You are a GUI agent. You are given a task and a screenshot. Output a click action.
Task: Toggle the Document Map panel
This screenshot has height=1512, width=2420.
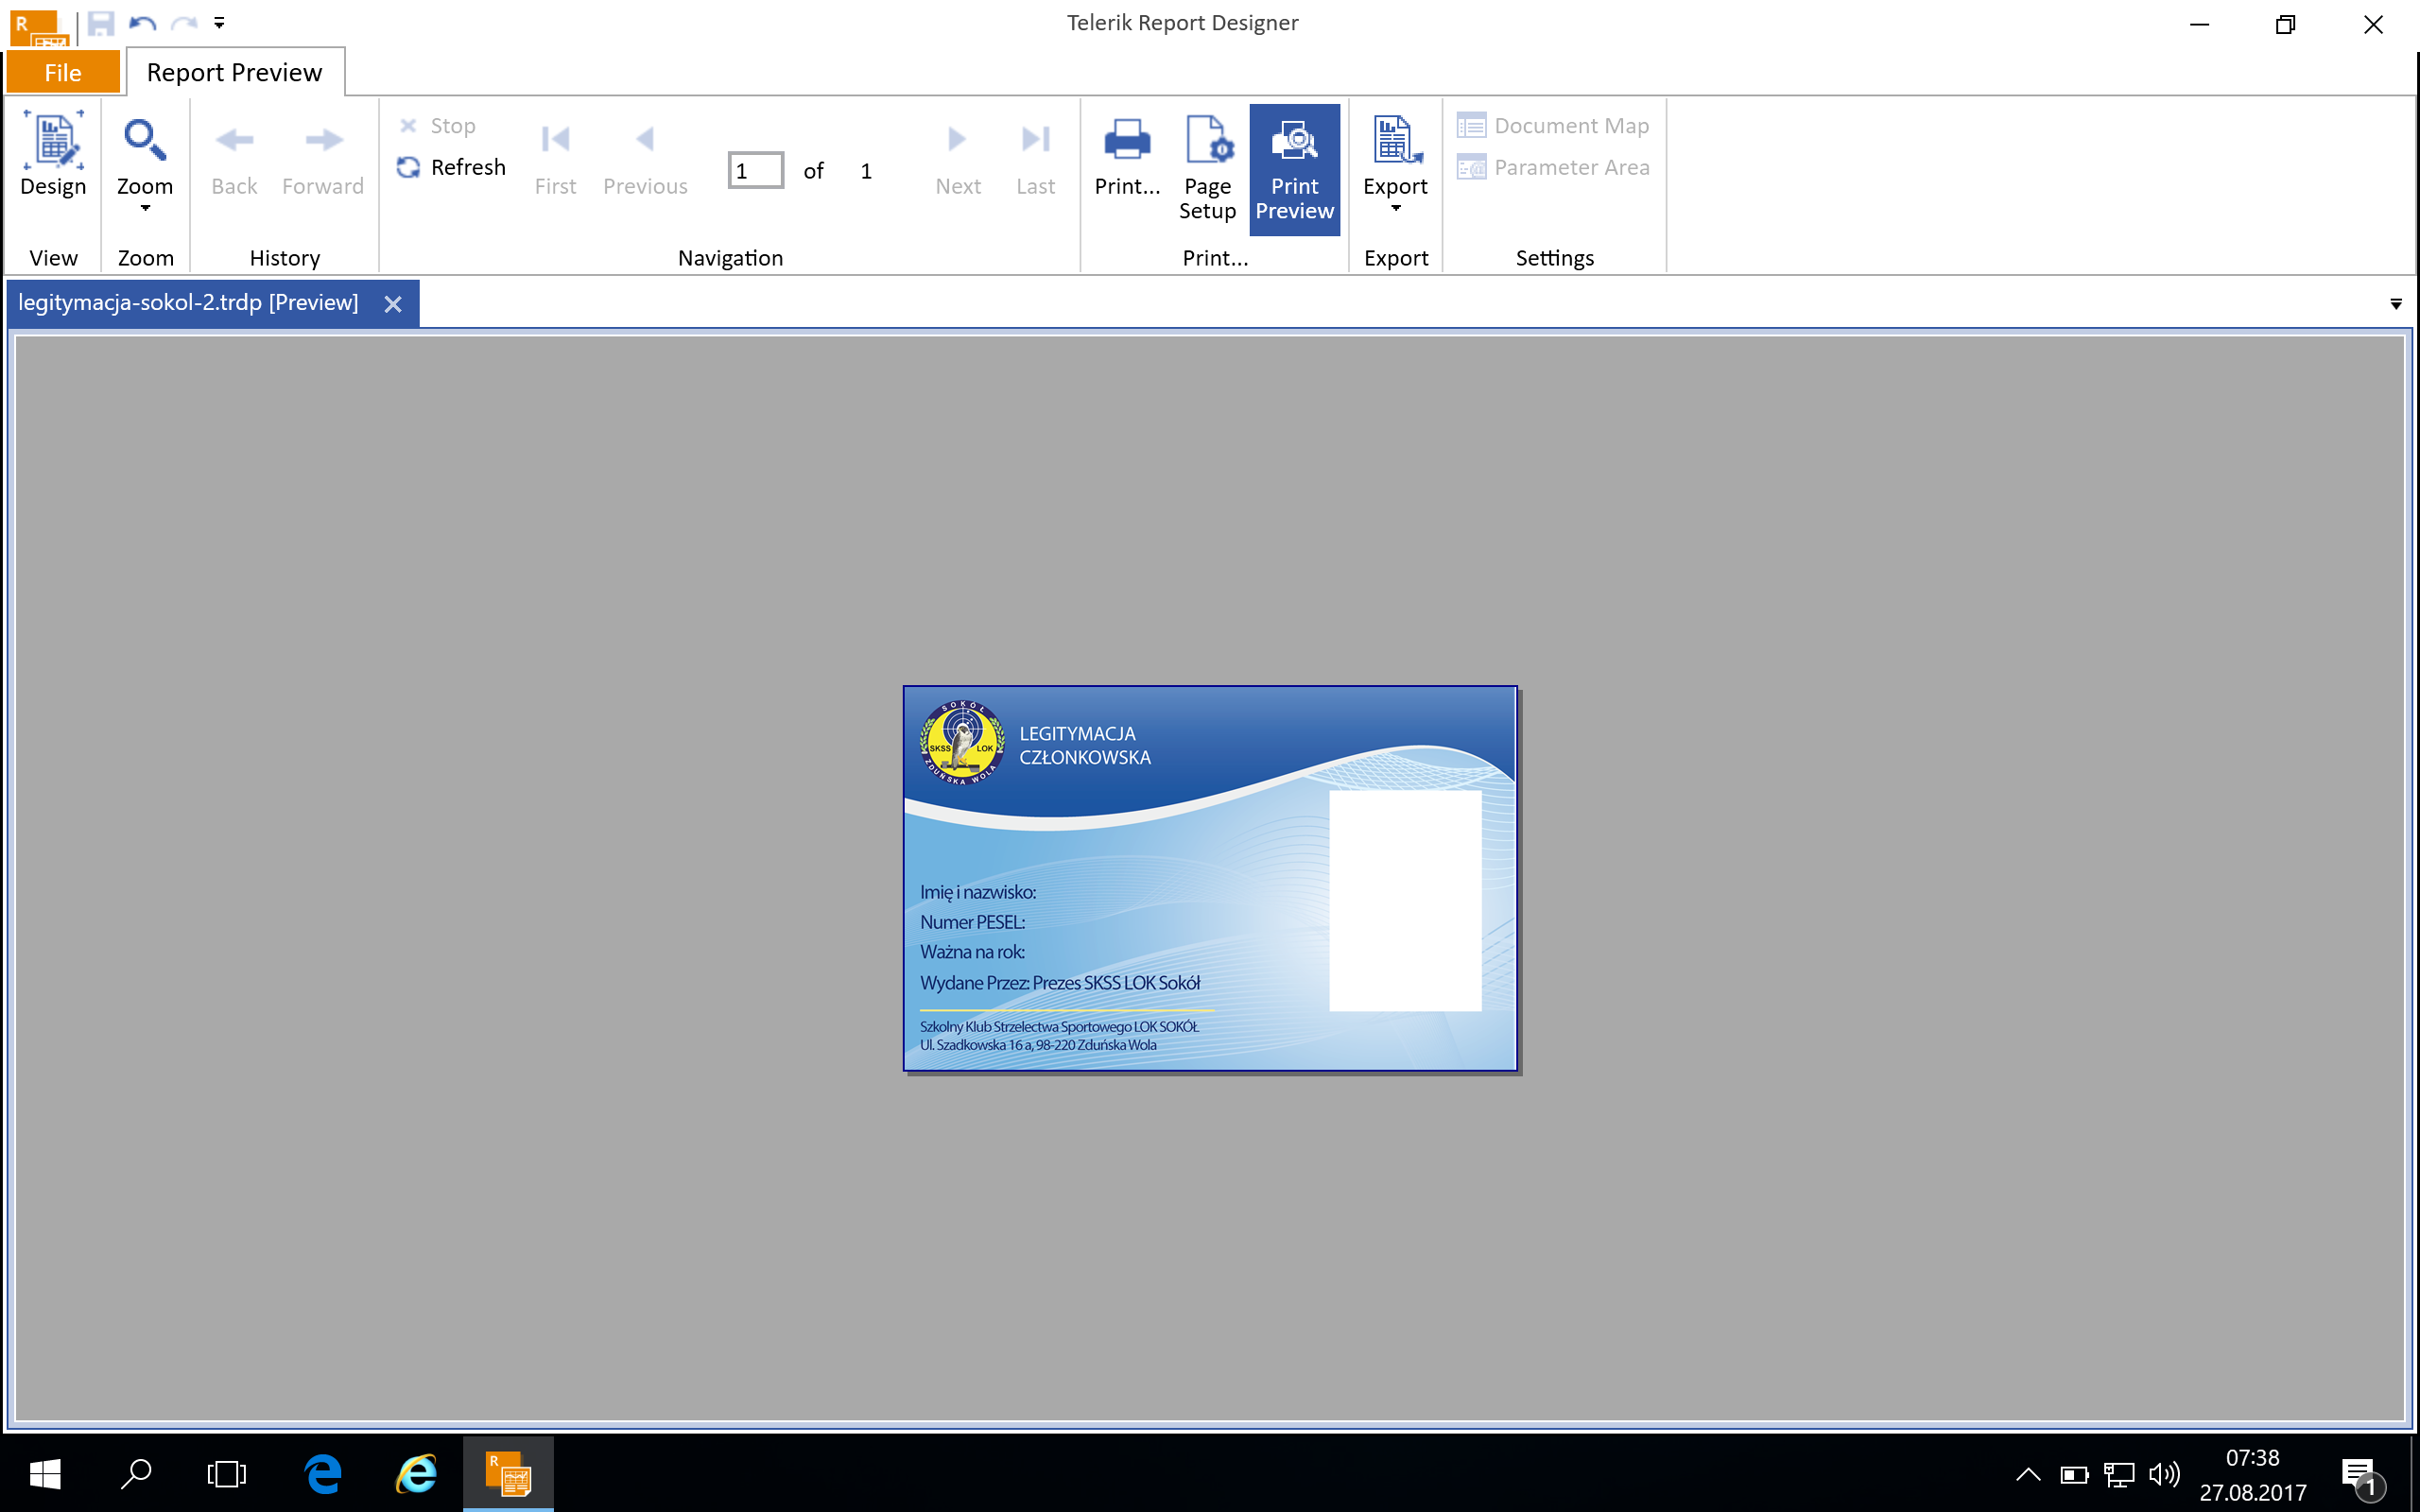click(x=1553, y=126)
